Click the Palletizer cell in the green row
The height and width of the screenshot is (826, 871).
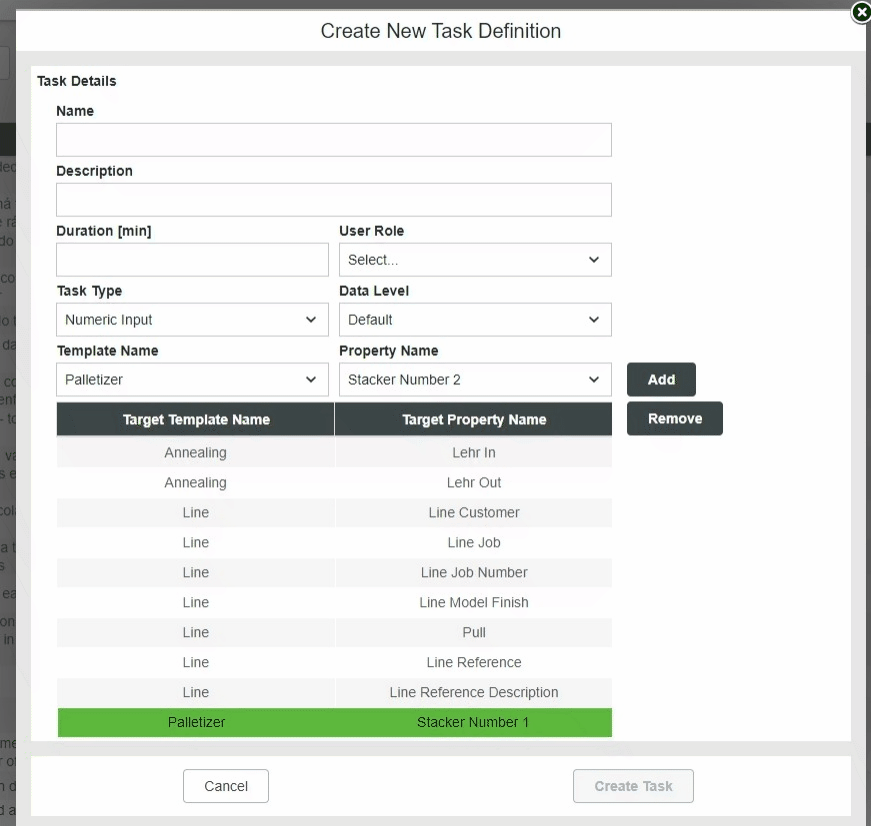click(196, 723)
